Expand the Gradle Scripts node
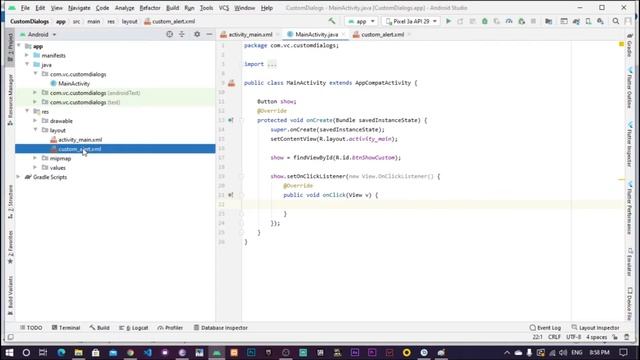 pyautogui.click(x=18, y=177)
